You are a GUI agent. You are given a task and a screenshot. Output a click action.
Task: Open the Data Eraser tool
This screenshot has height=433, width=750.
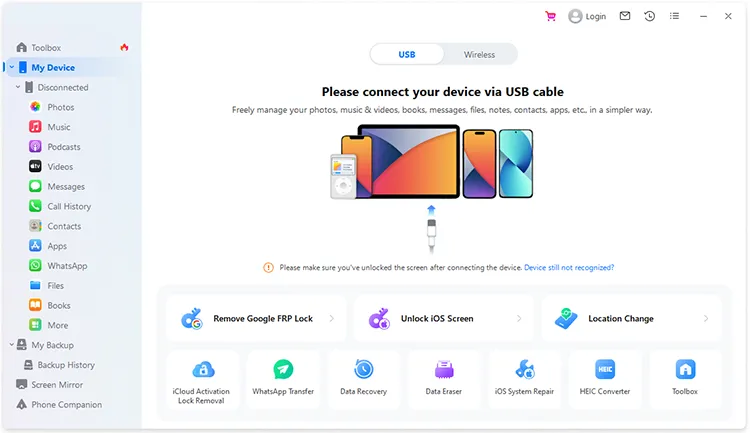[444, 379]
